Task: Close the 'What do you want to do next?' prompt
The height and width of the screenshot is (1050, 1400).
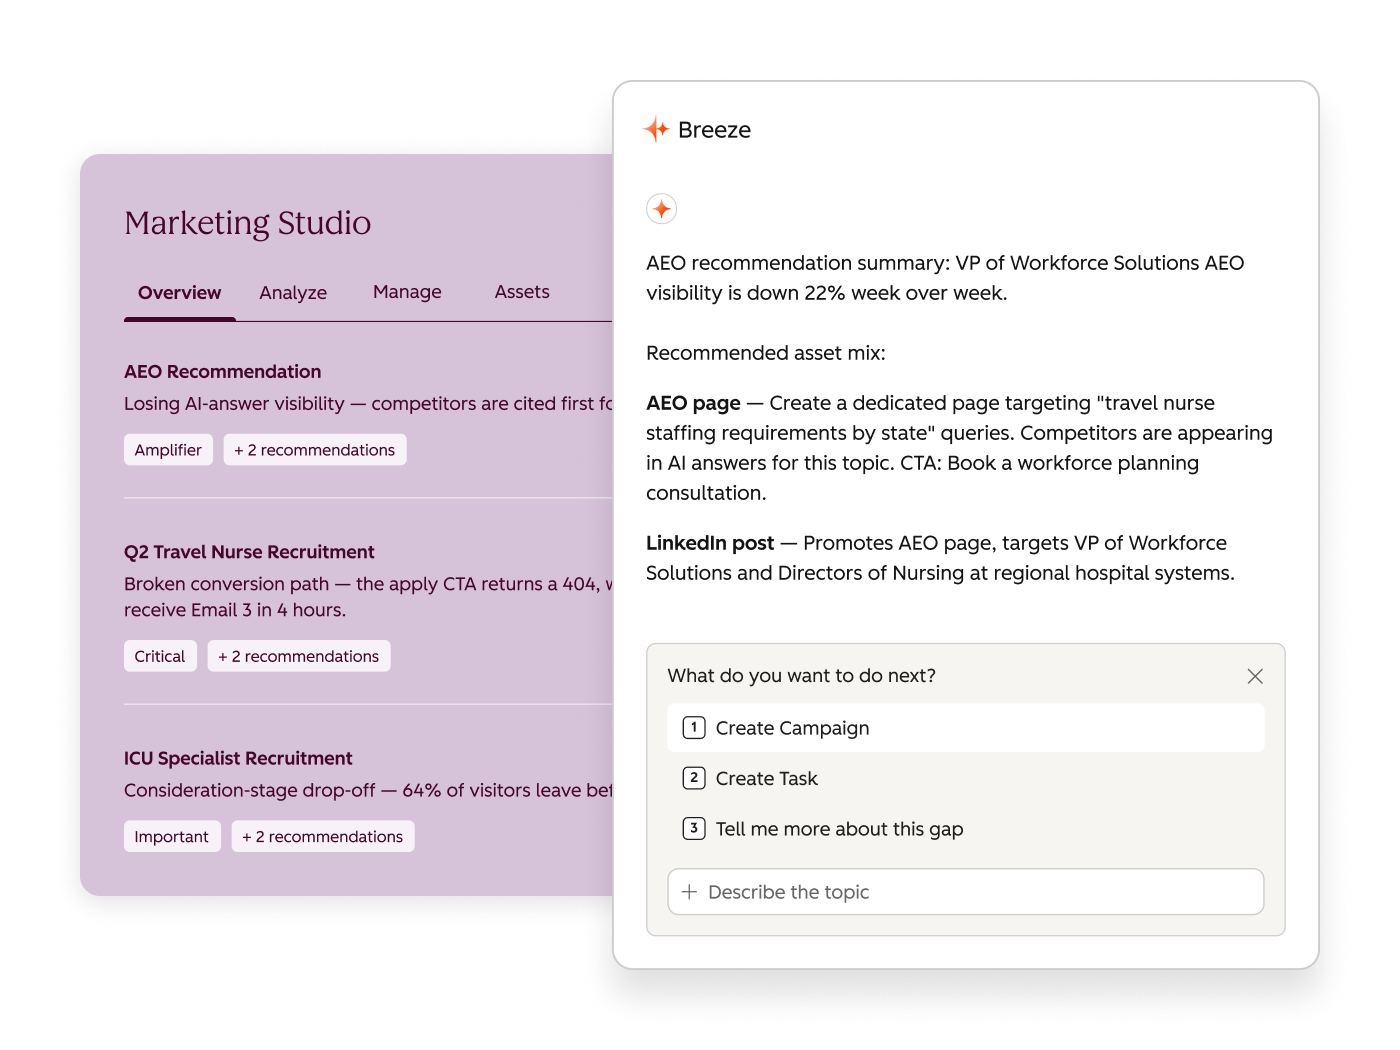Action: pyautogui.click(x=1255, y=676)
